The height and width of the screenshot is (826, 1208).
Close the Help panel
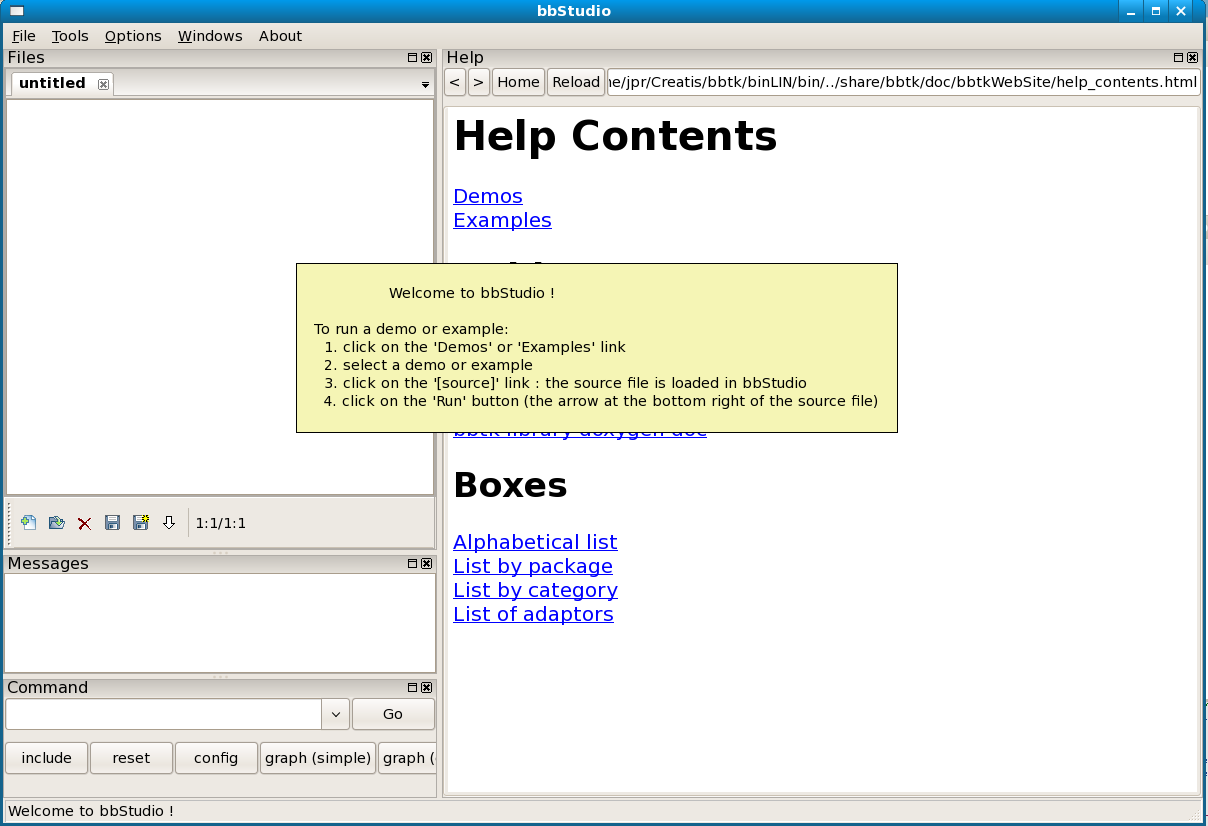tap(1191, 58)
